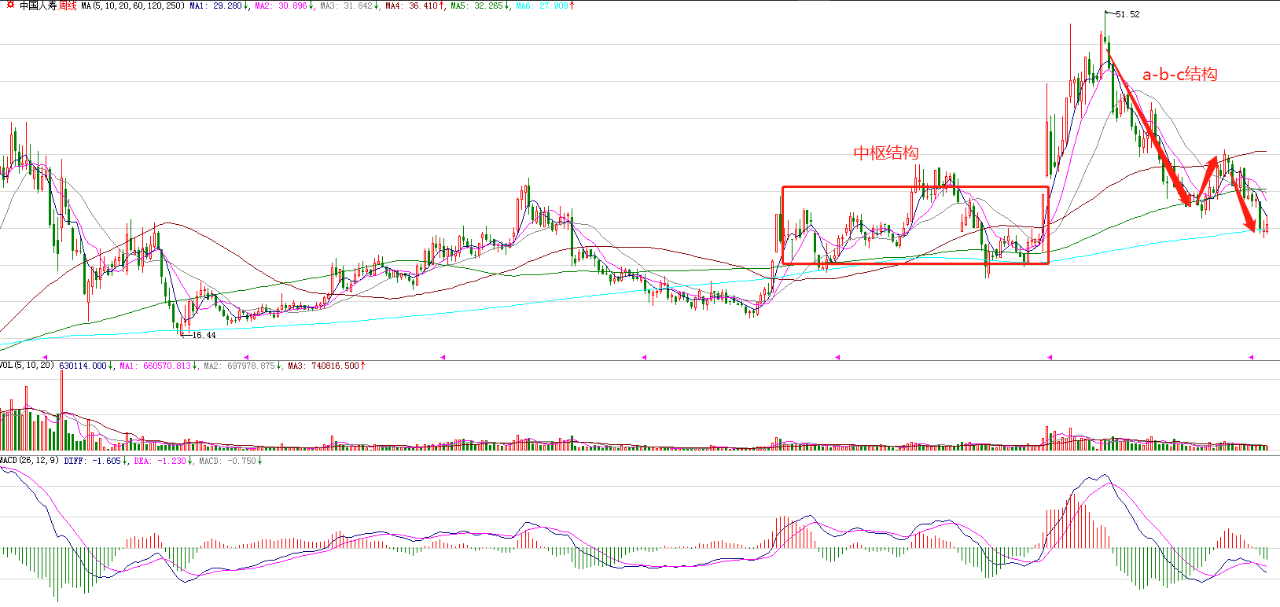Open MACD(26,12,9) indicator parameters

30,460
